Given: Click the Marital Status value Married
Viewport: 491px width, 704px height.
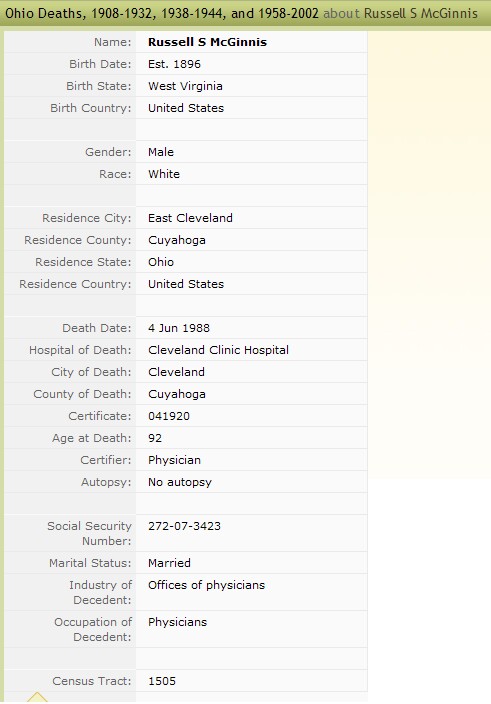Looking at the screenshot, I should tap(169, 563).
